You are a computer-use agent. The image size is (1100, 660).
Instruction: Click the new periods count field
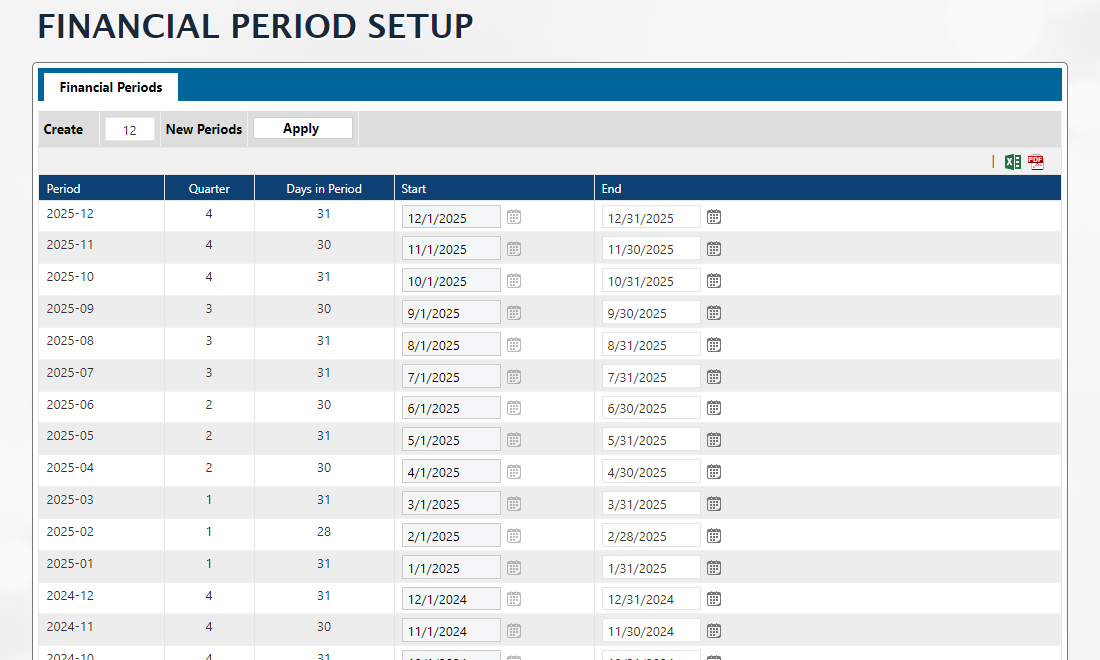129,129
